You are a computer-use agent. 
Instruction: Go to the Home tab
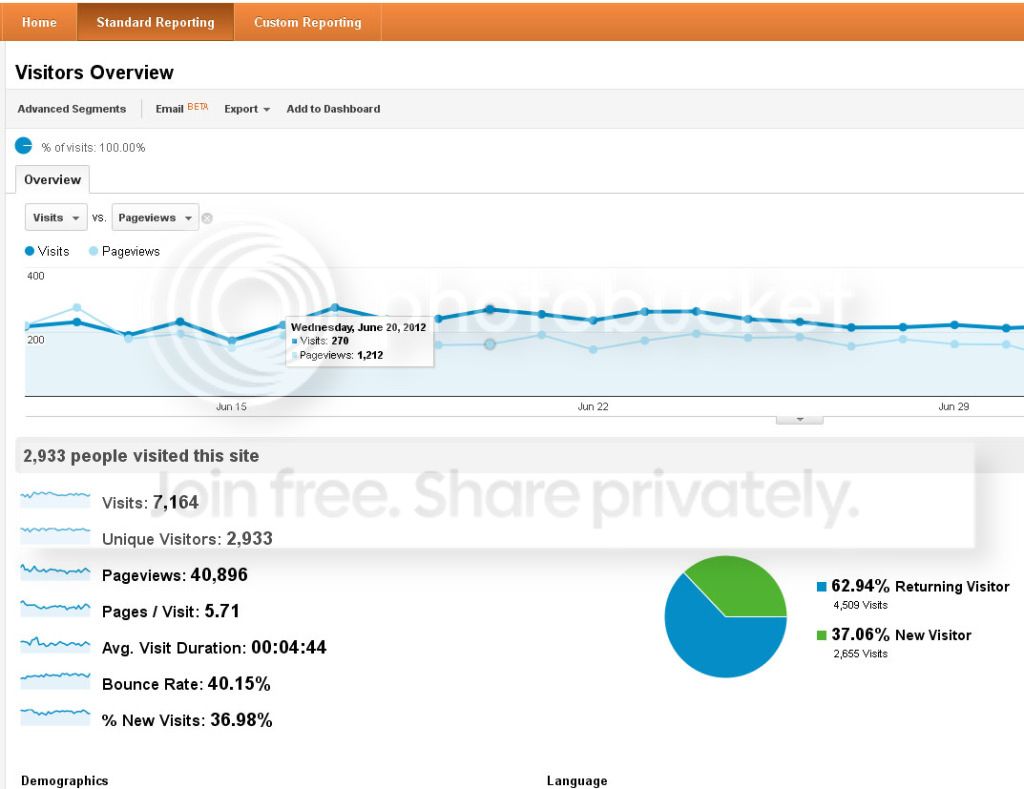point(39,22)
